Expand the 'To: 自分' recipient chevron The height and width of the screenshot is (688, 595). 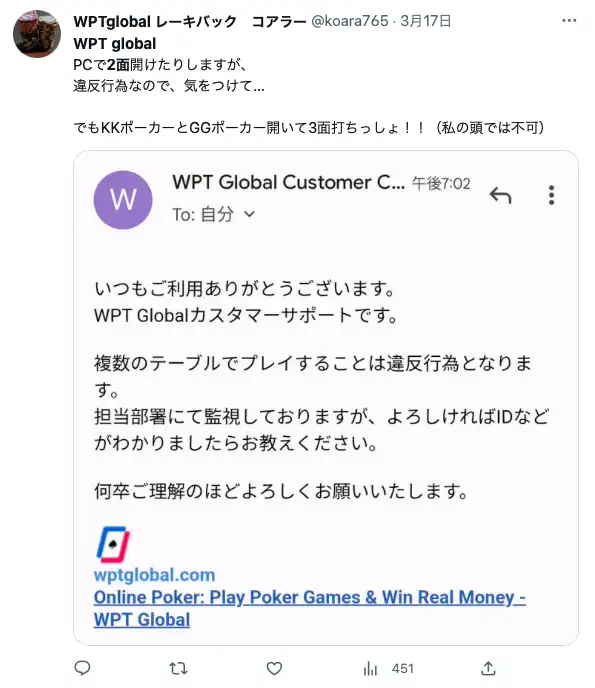click(x=249, y=214)
